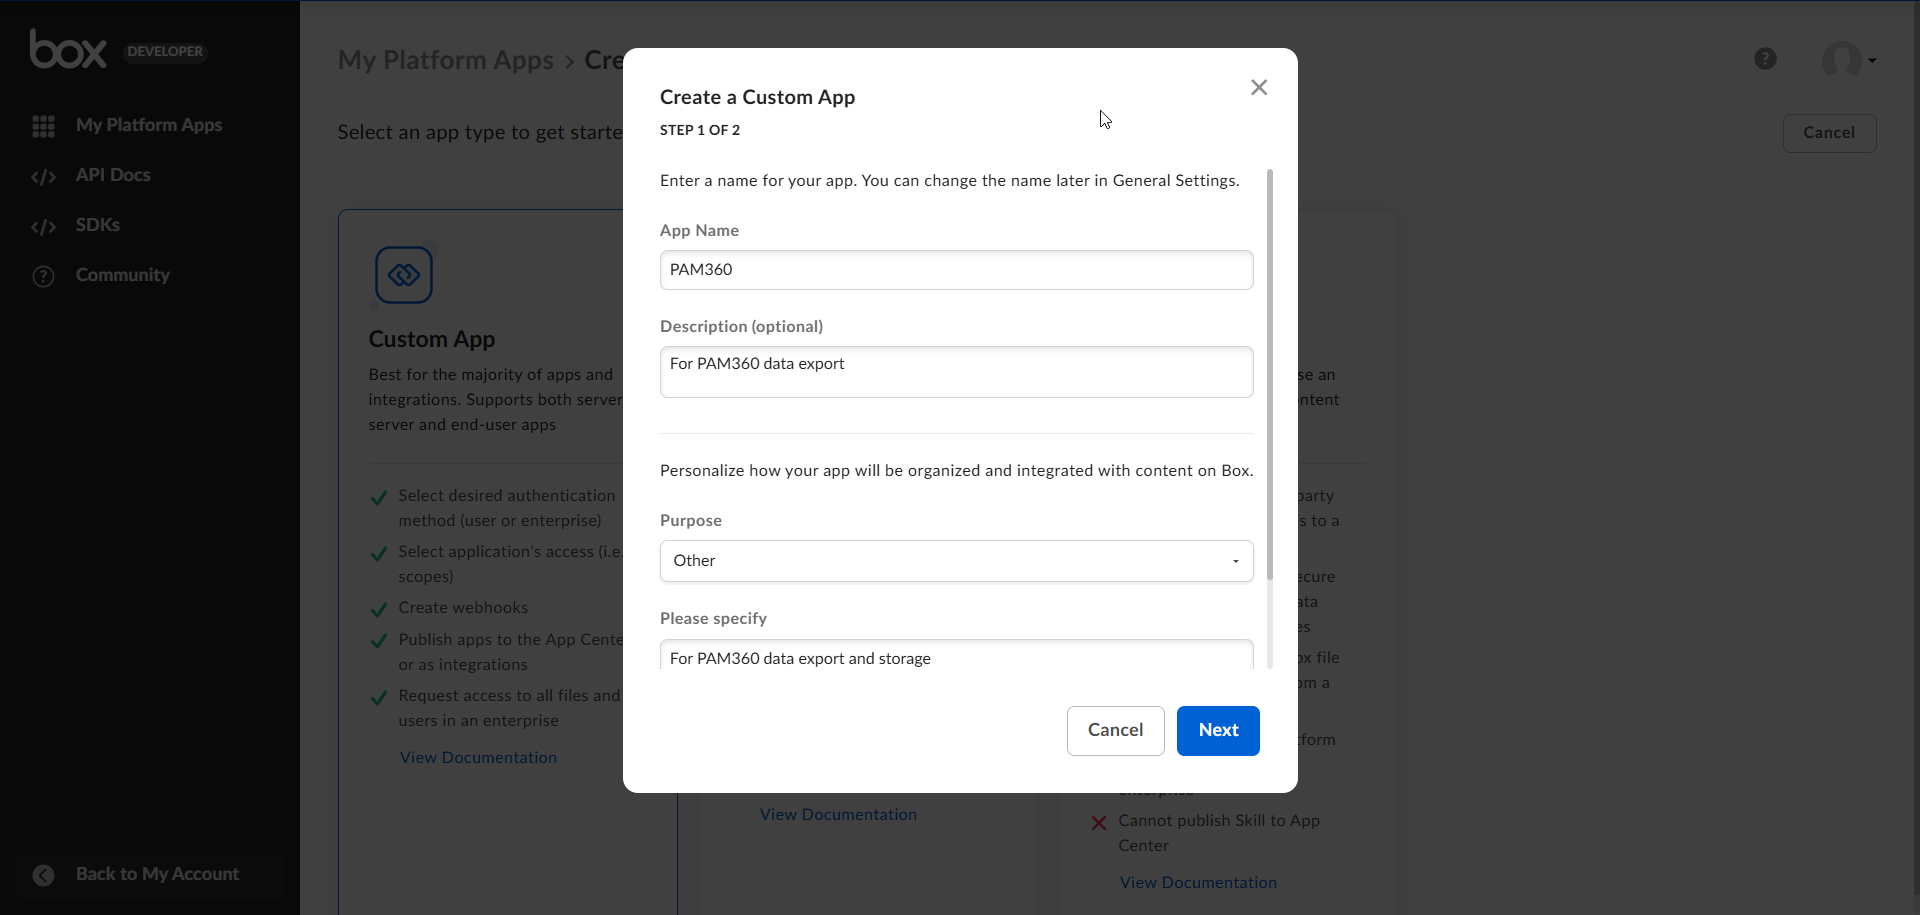Click the Community question mark icon
1920x915 pixels.
click(x=43, y=276)
